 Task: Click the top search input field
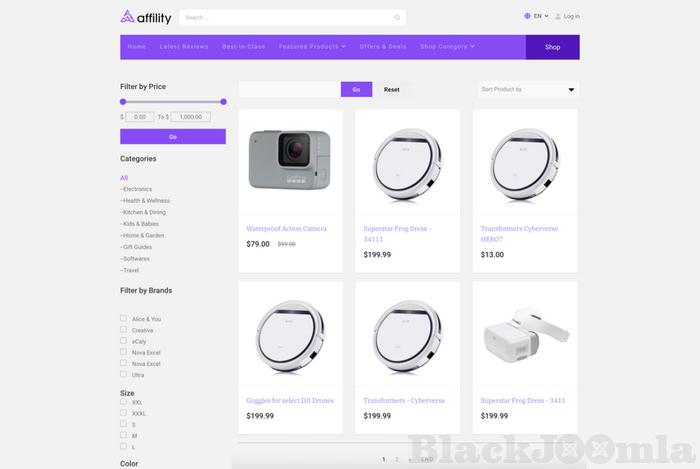[292, 18]
